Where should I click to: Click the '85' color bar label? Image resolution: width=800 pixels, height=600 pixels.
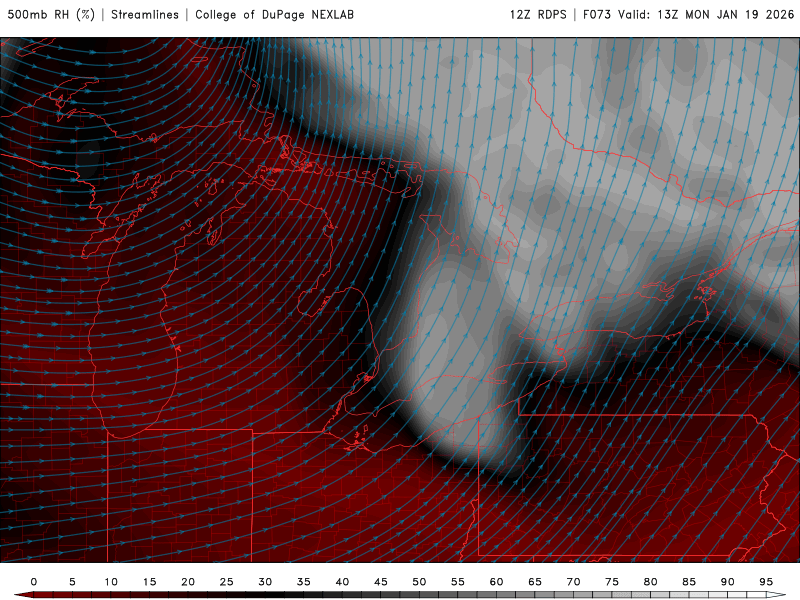[x=689, y=582]
